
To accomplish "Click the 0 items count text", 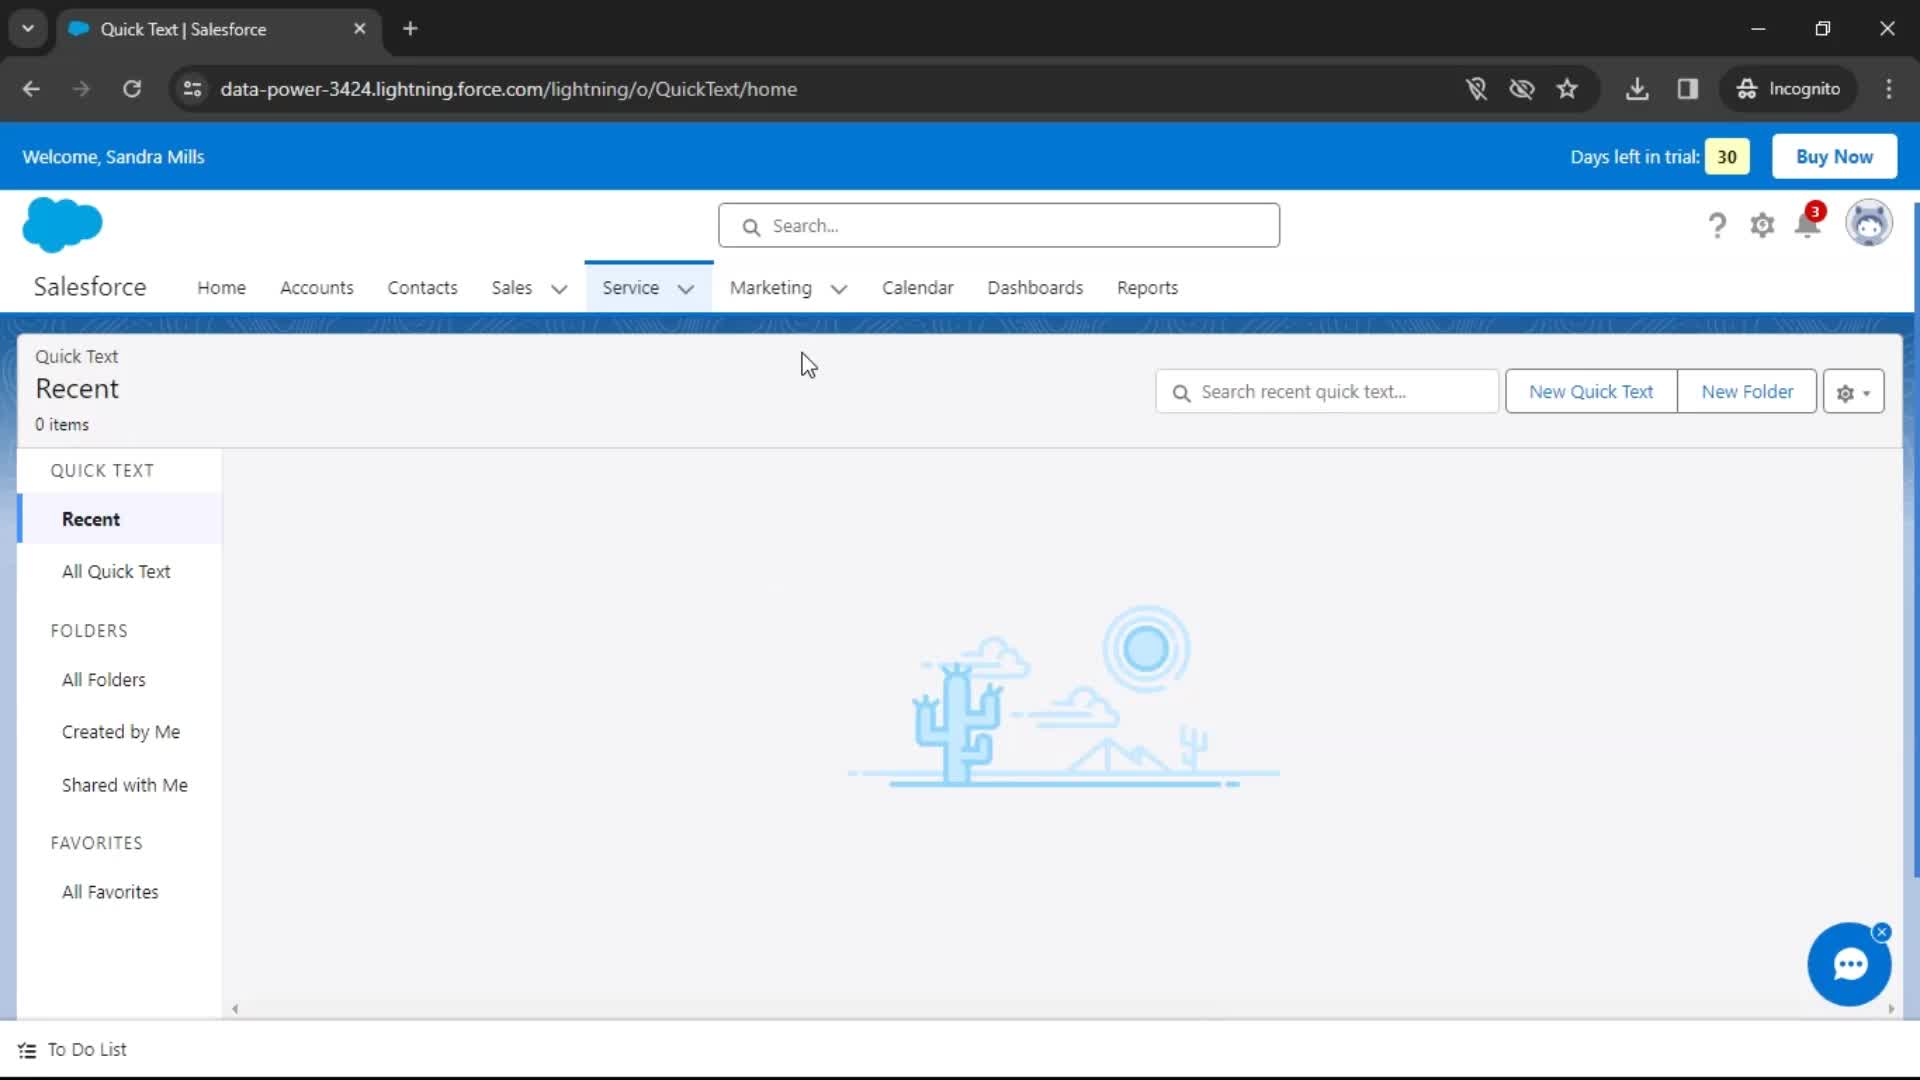I will pyautogui.click(x=62, y=425).
